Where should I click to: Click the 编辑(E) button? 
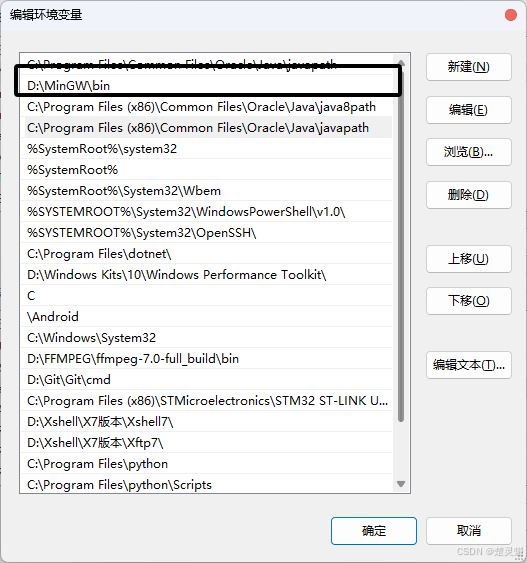pos(468,110)
